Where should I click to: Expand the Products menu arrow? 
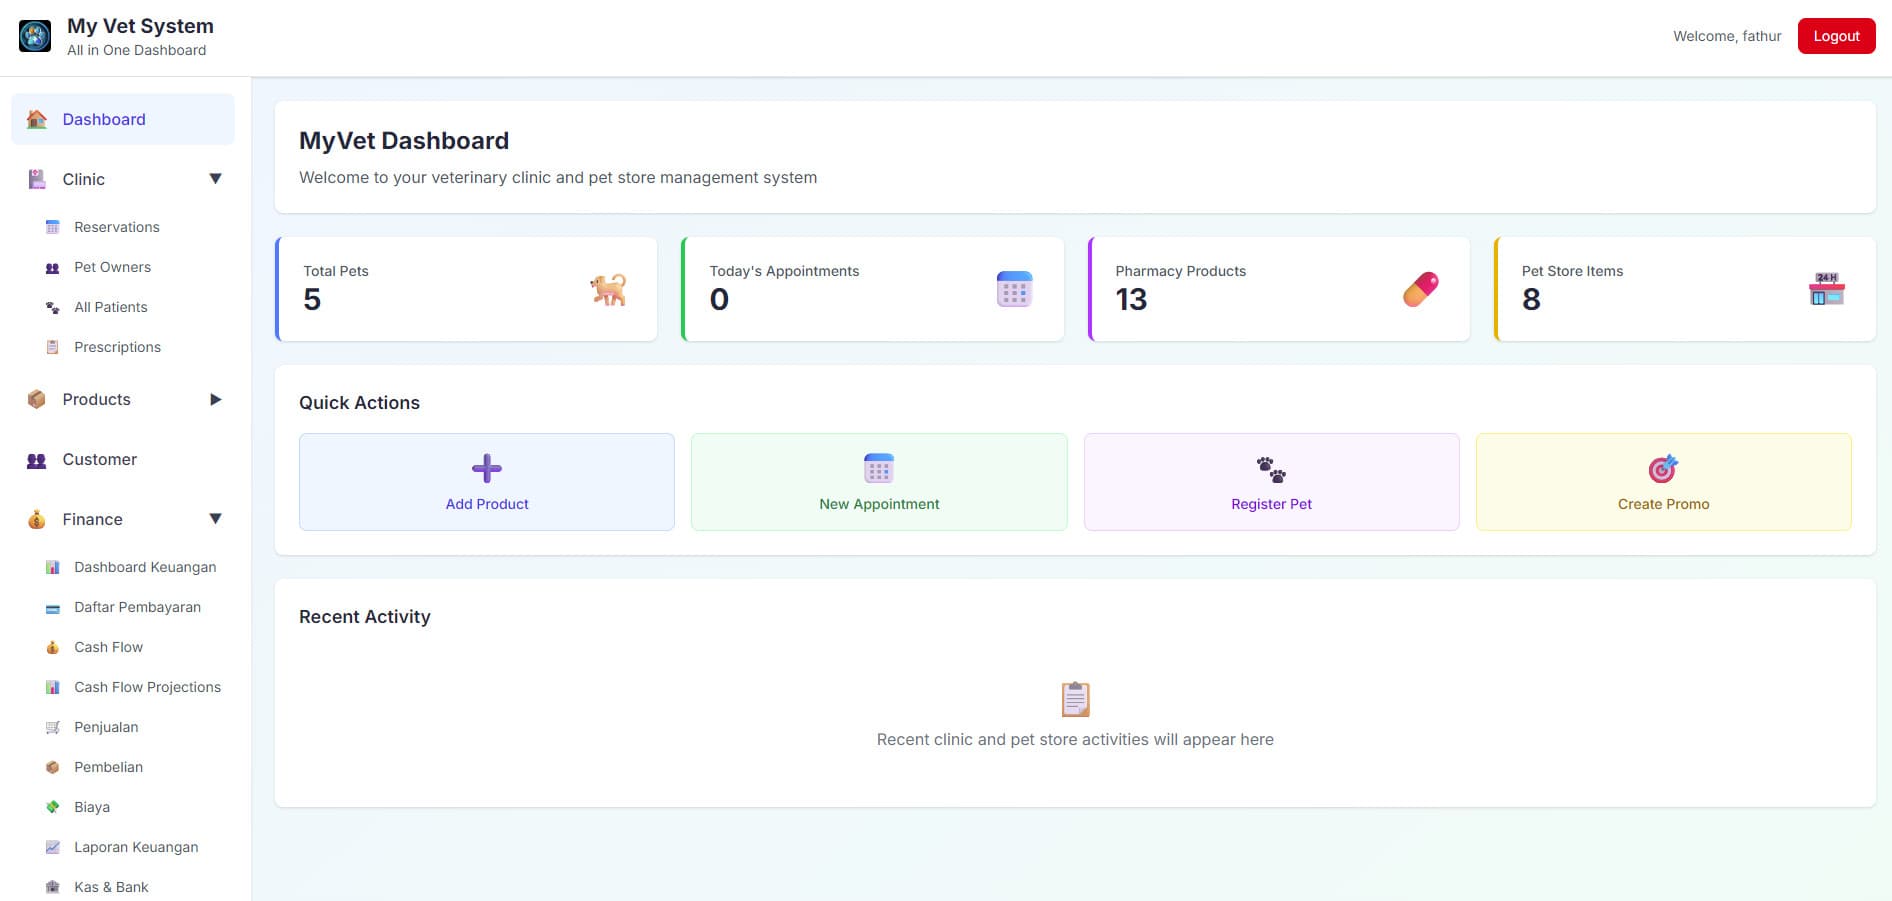[215, 399]
